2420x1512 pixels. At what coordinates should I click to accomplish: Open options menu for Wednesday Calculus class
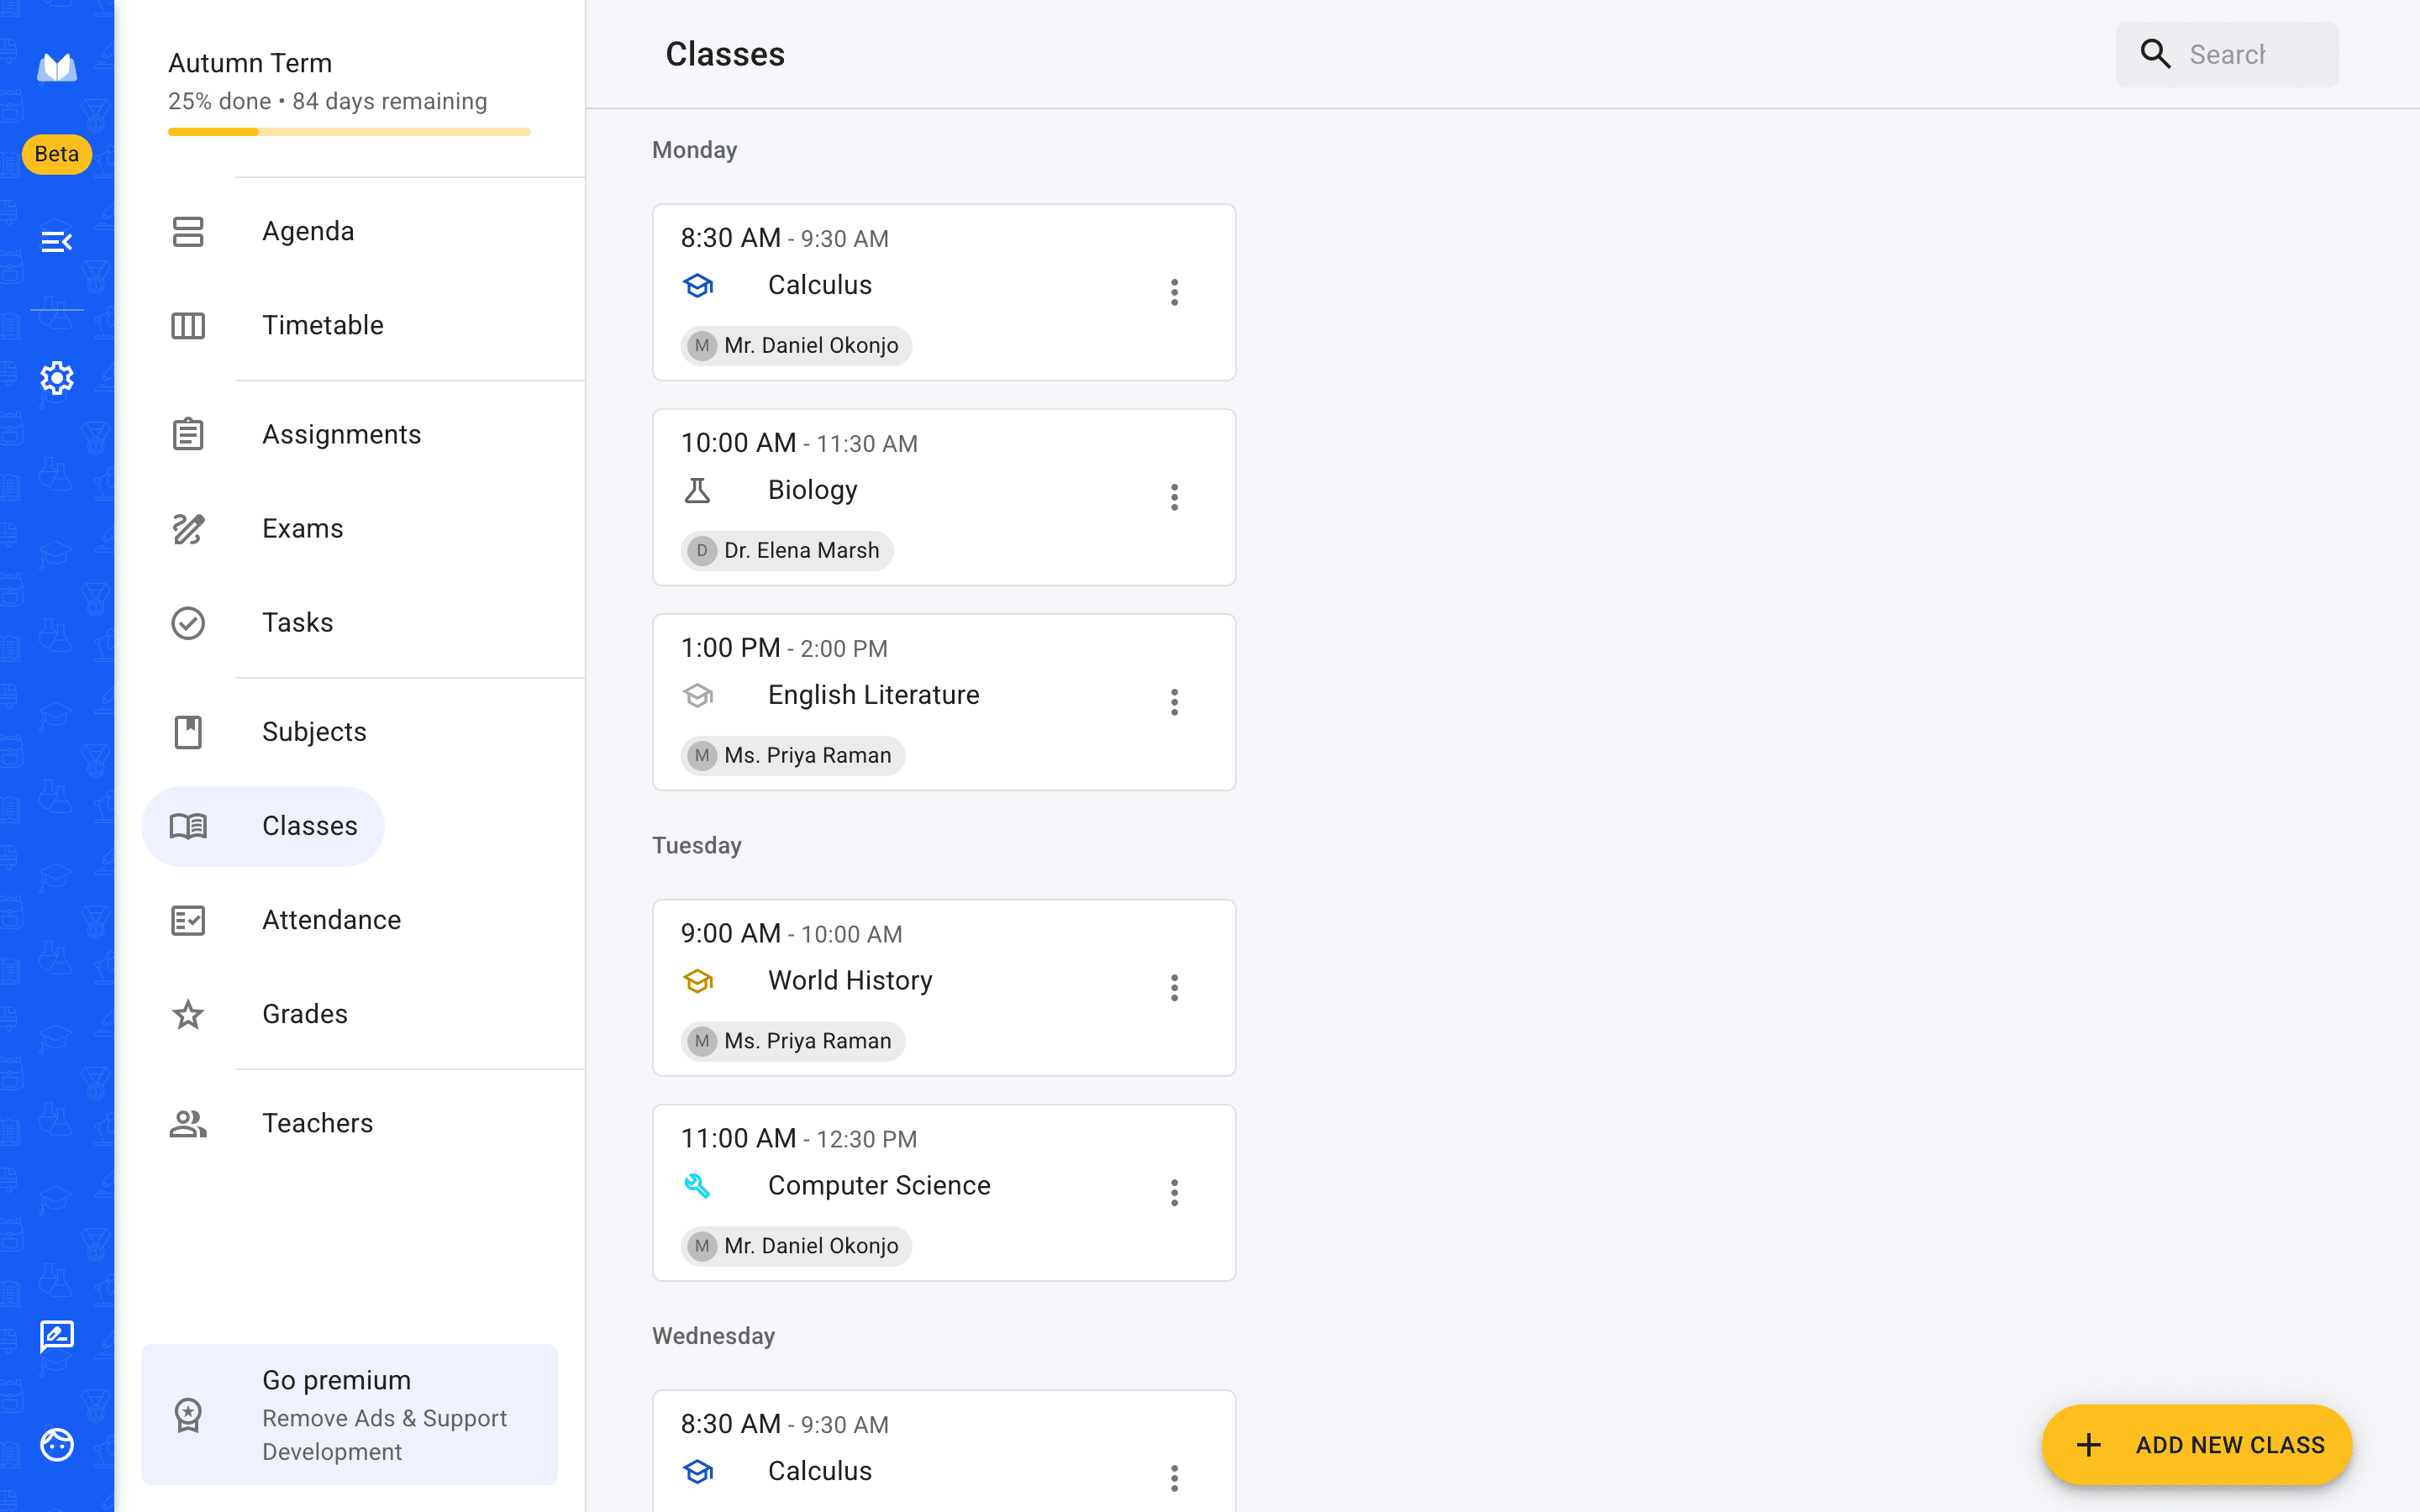(x=1175, y=1478)
